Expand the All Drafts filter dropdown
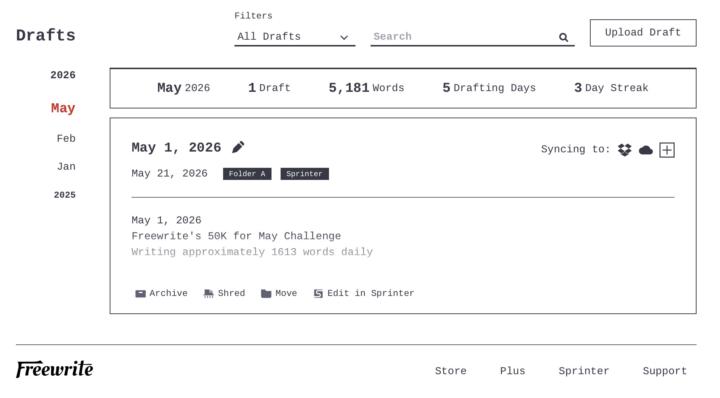720x398 pixels. coord(294,37)
